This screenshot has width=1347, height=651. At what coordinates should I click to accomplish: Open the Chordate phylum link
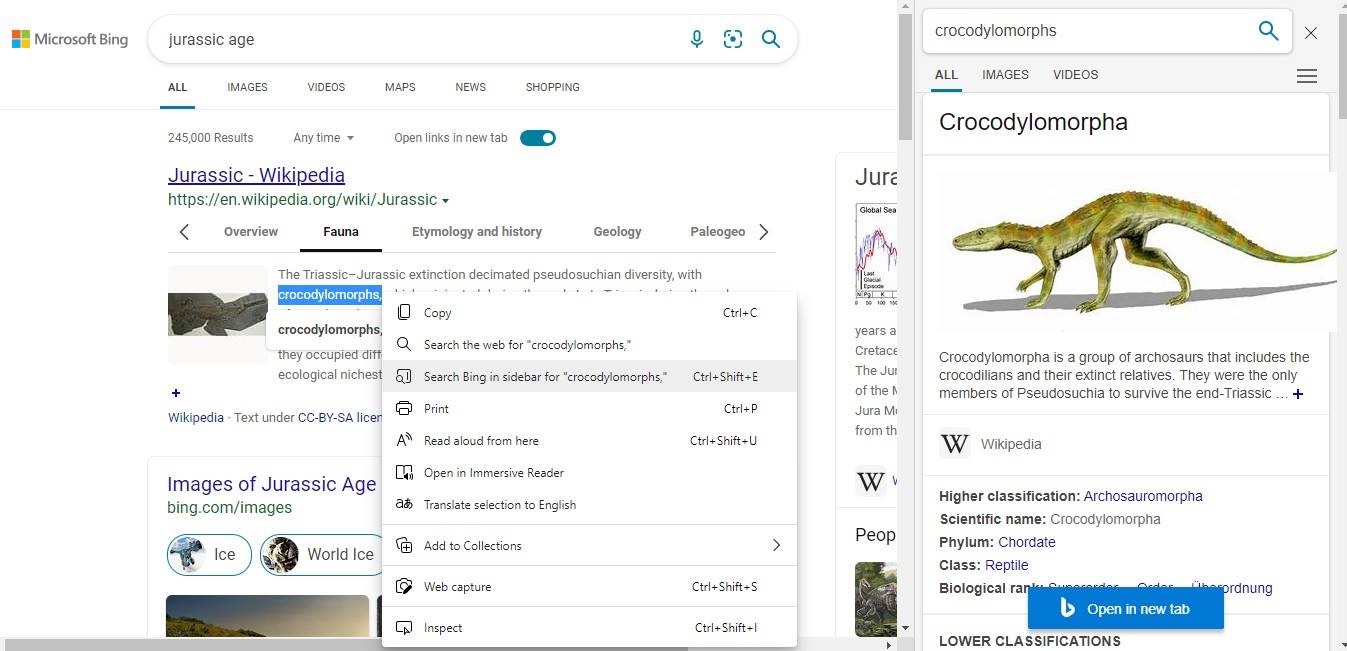coord(1026,542)
